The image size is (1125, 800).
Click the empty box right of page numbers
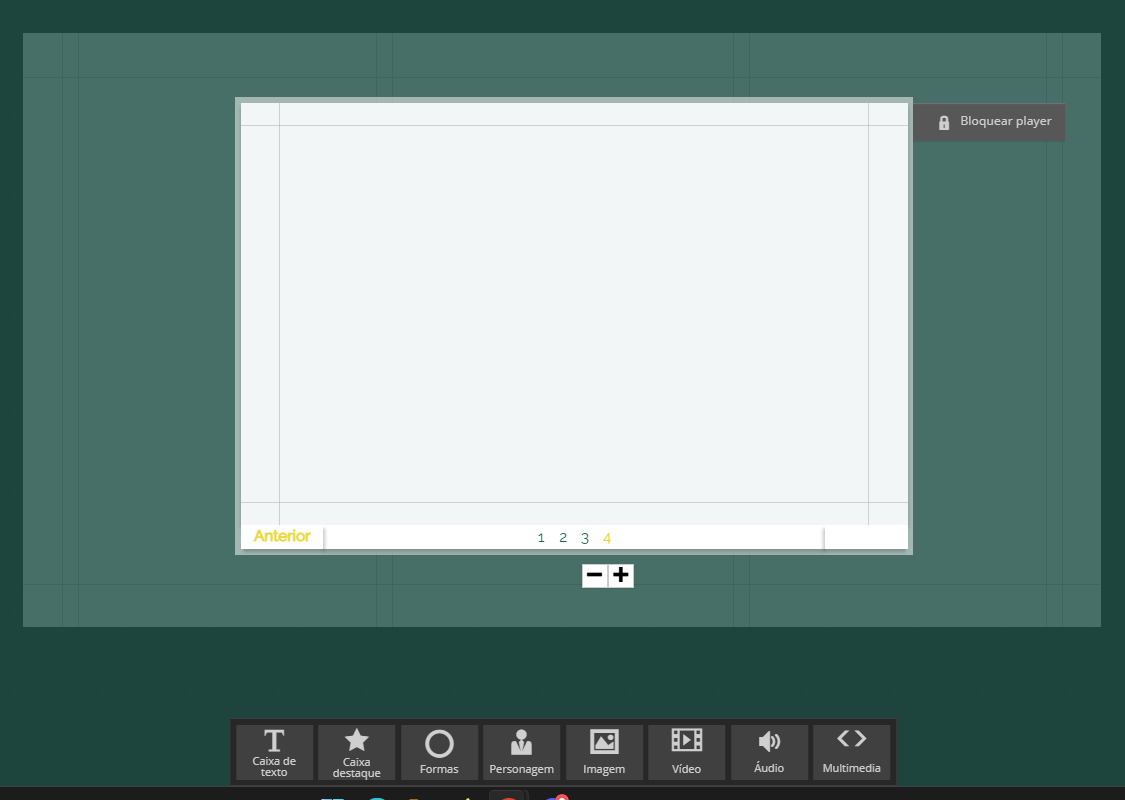pyautogui.click(x=865, y=537)
